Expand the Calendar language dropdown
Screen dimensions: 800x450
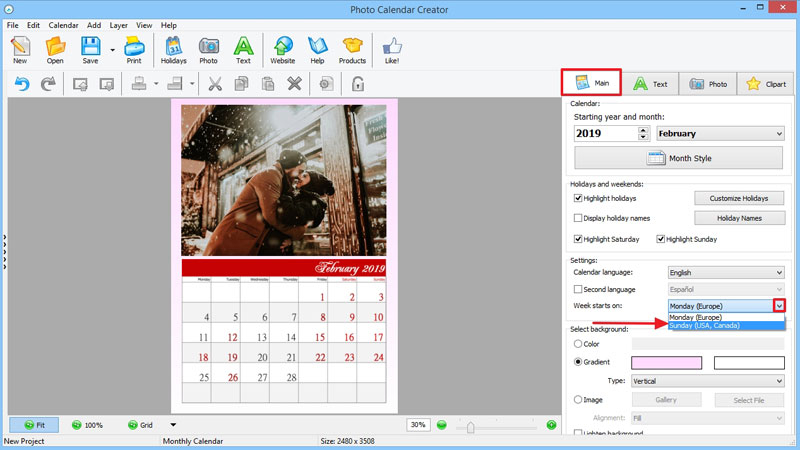point(726,272)
